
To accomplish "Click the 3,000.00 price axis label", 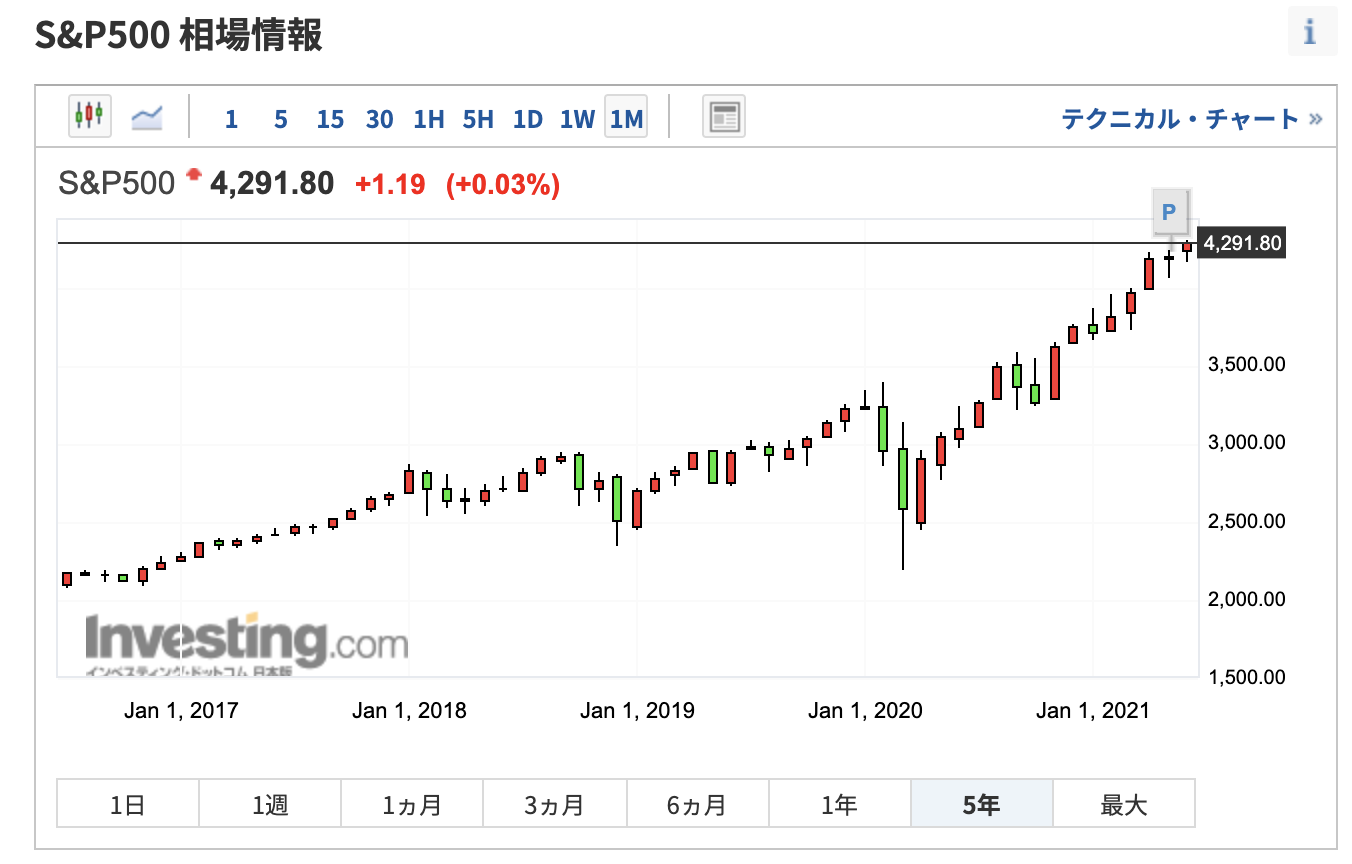I will tap(1245, 443).
